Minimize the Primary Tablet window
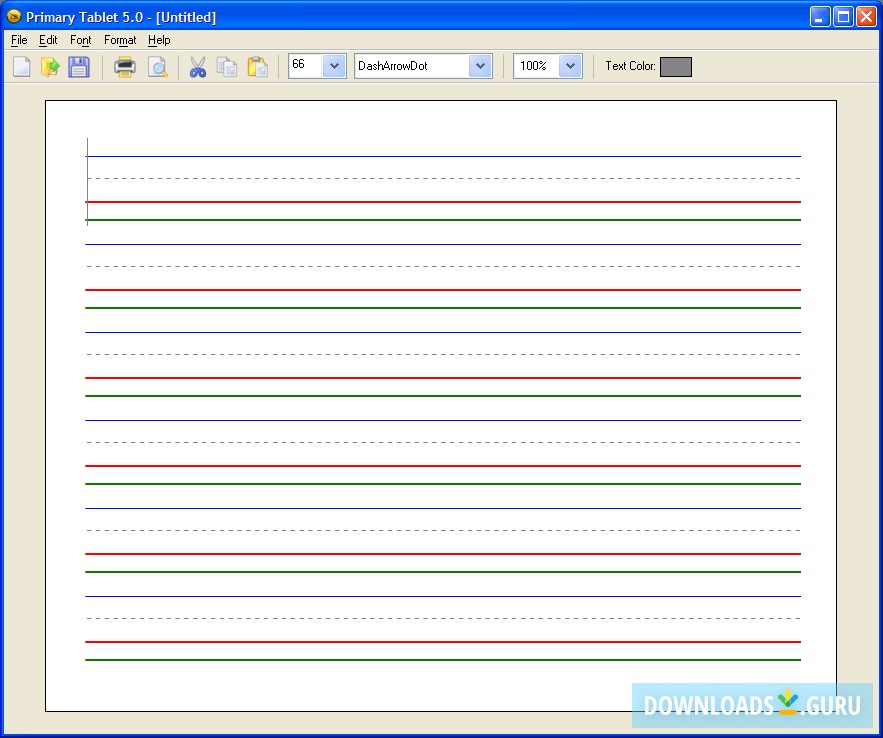Image resolution: width=883 pixels, height=738 pixels. [x=819, y=17]
